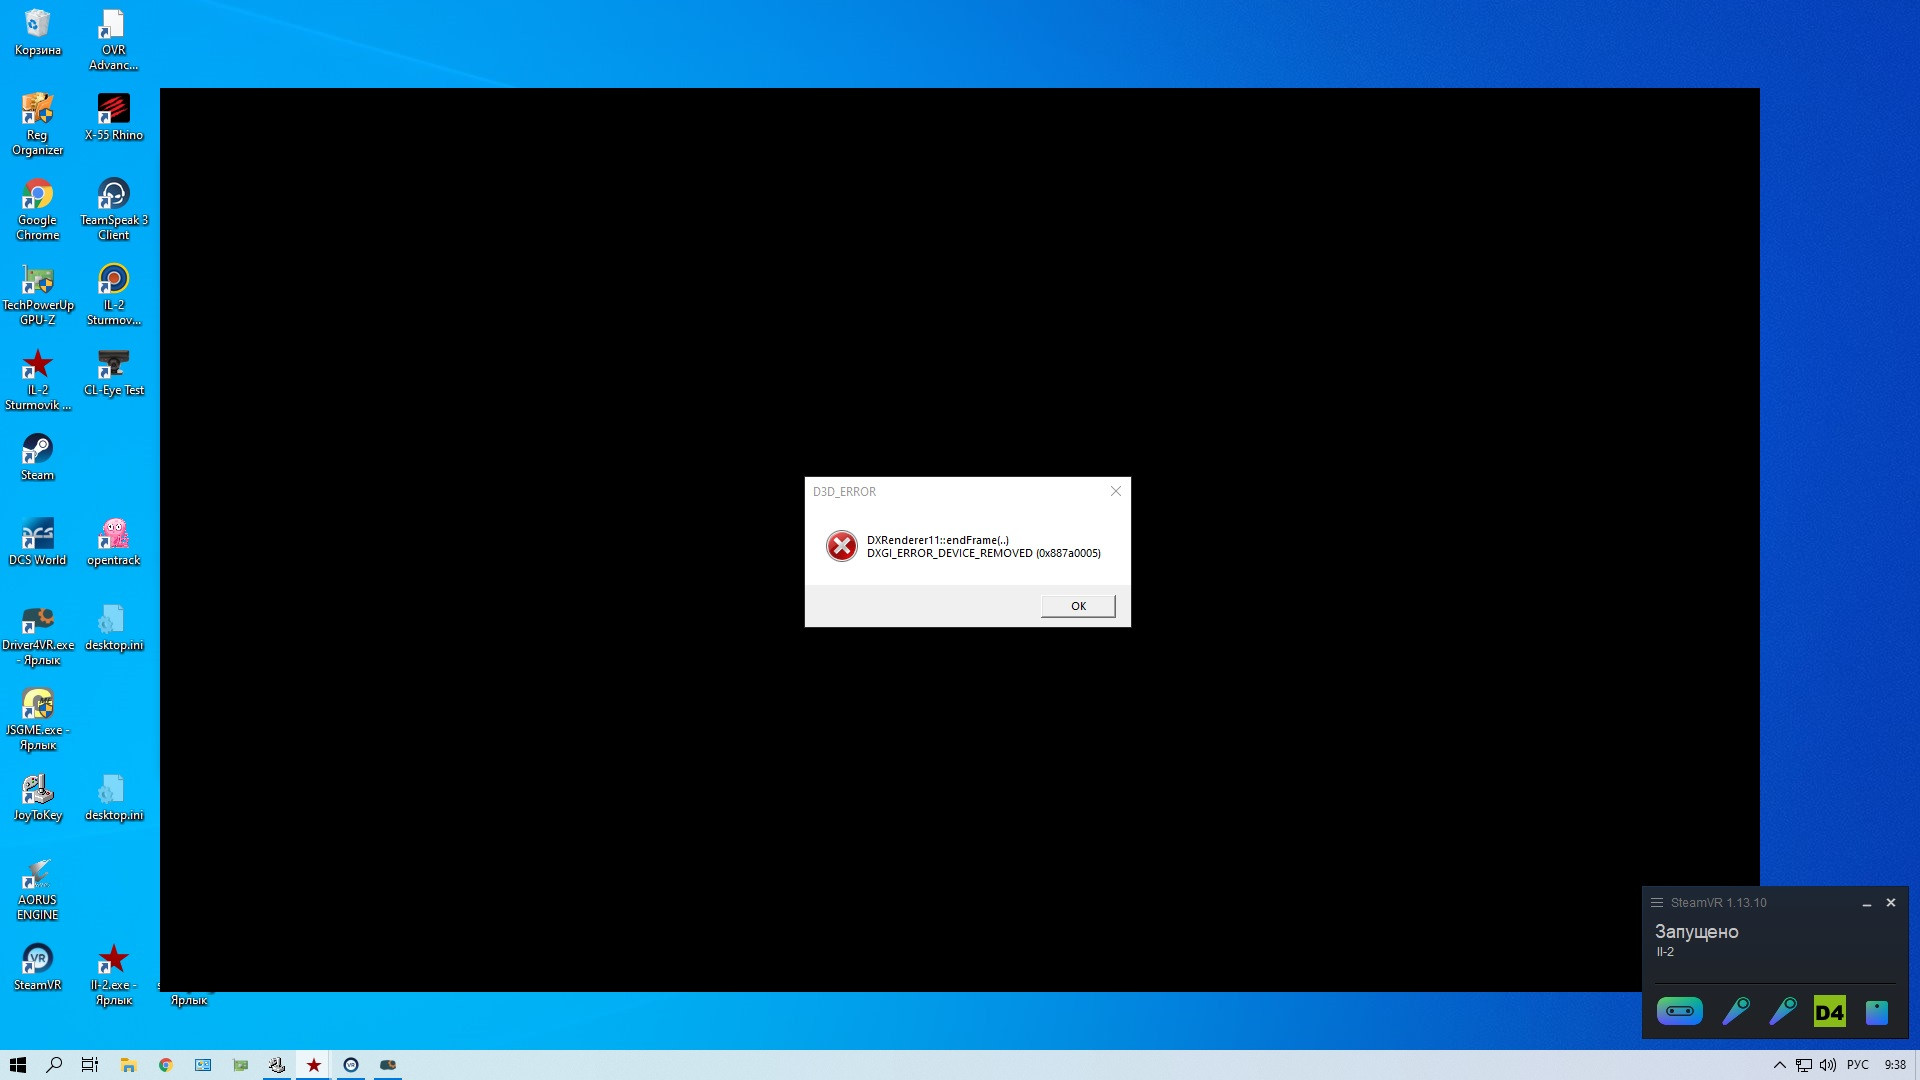Open the GPU-Z graphics card taskbar icon
The width and height of the screenshot is (1920, 1080).
240,1065
